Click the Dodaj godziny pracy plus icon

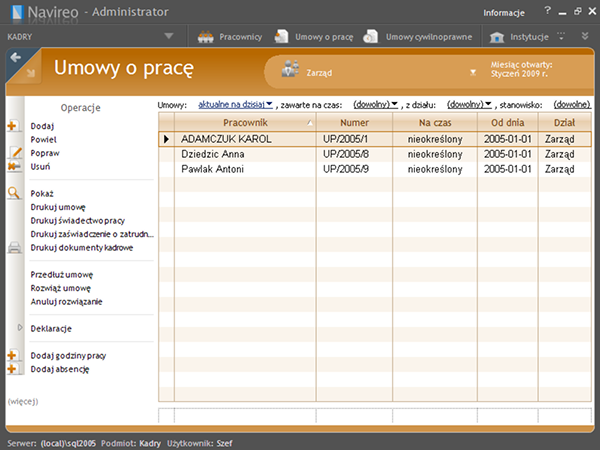[x=13, y=355]
